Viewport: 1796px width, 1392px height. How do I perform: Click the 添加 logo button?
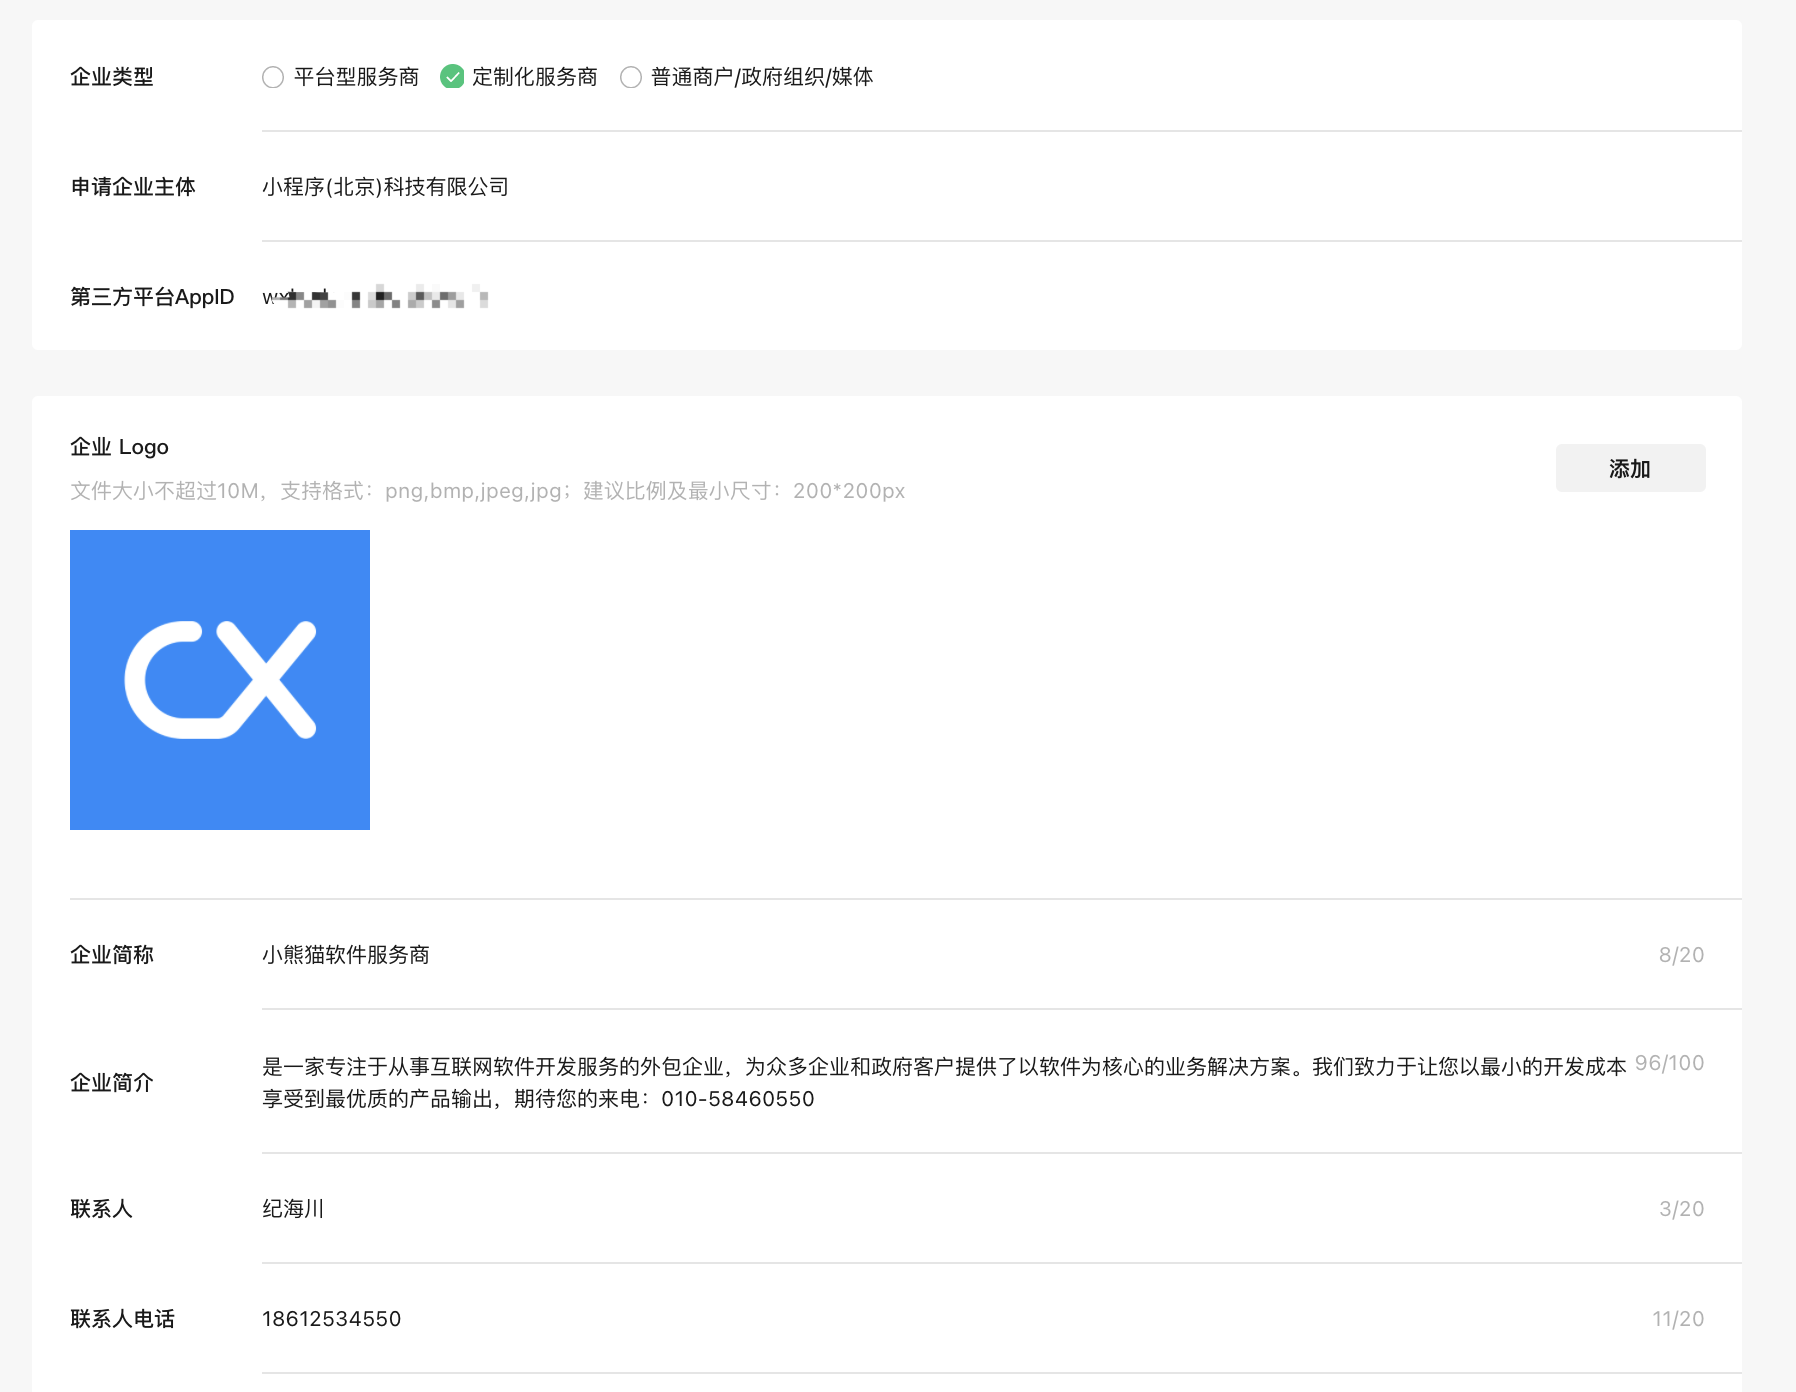[1630, 468]
